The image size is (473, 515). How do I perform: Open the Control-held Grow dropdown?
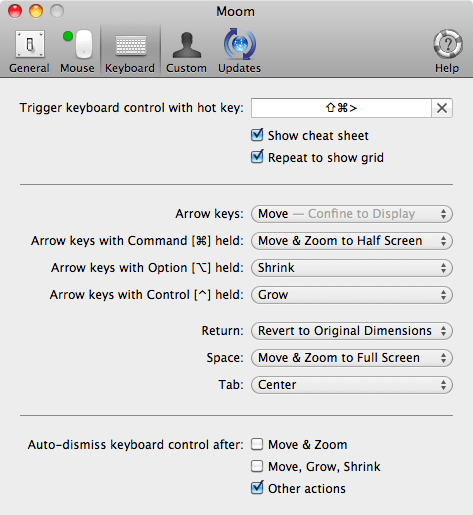tap(352, 295)
